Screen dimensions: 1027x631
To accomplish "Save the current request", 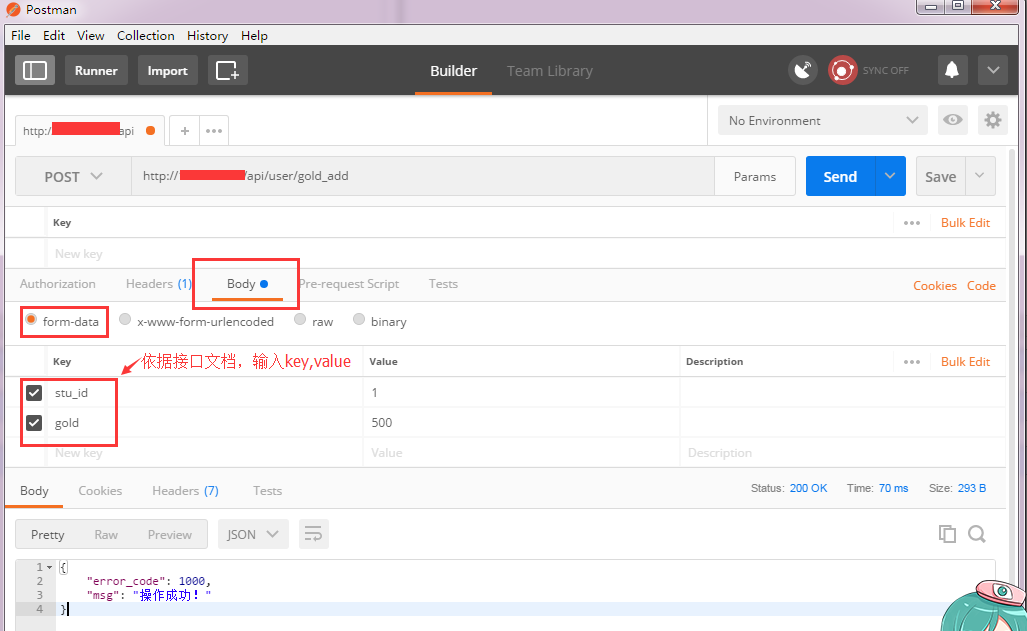I will (941, 176).
